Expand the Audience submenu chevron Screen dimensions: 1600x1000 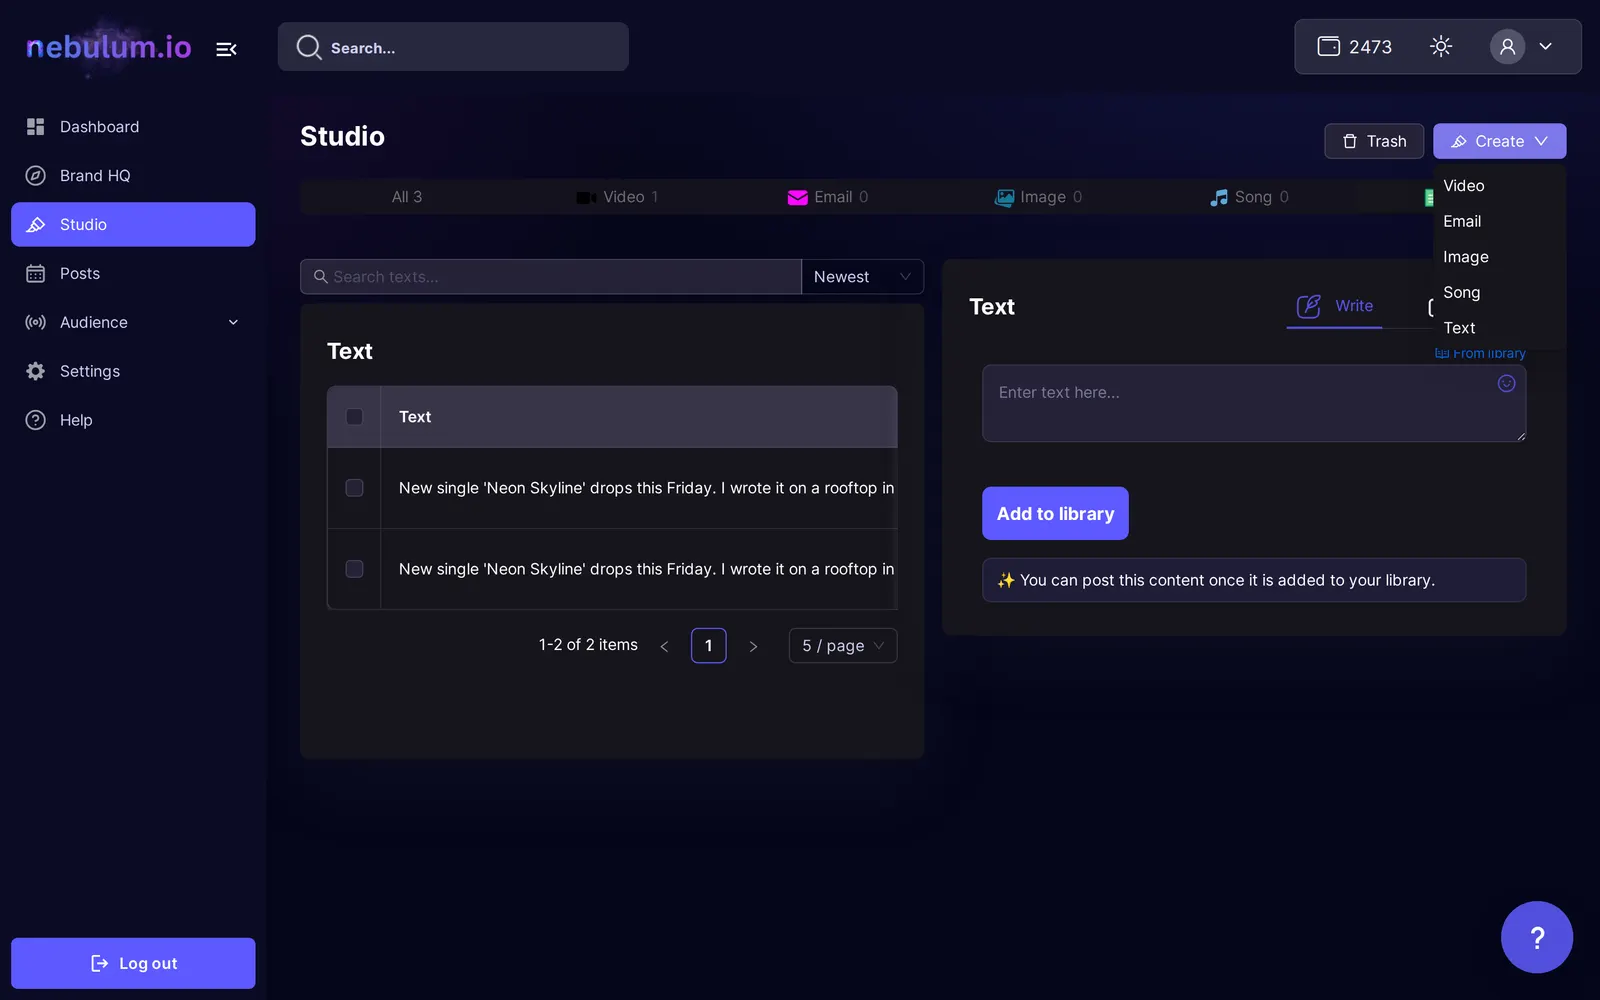coord(233,322)
